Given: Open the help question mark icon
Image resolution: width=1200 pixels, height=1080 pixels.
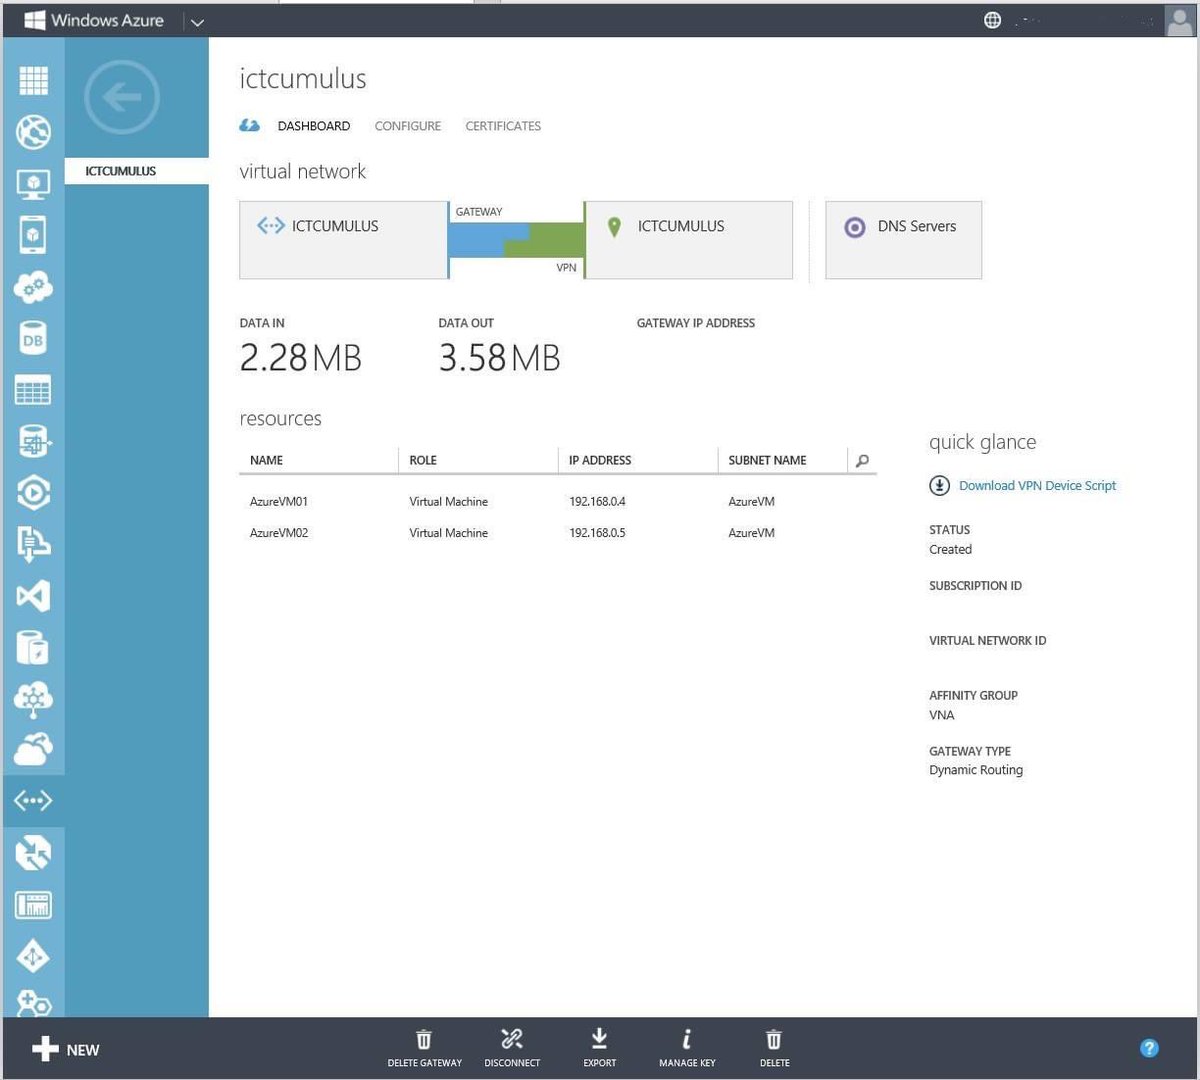Looking at the screenshot, I should coord(1149,1048).
